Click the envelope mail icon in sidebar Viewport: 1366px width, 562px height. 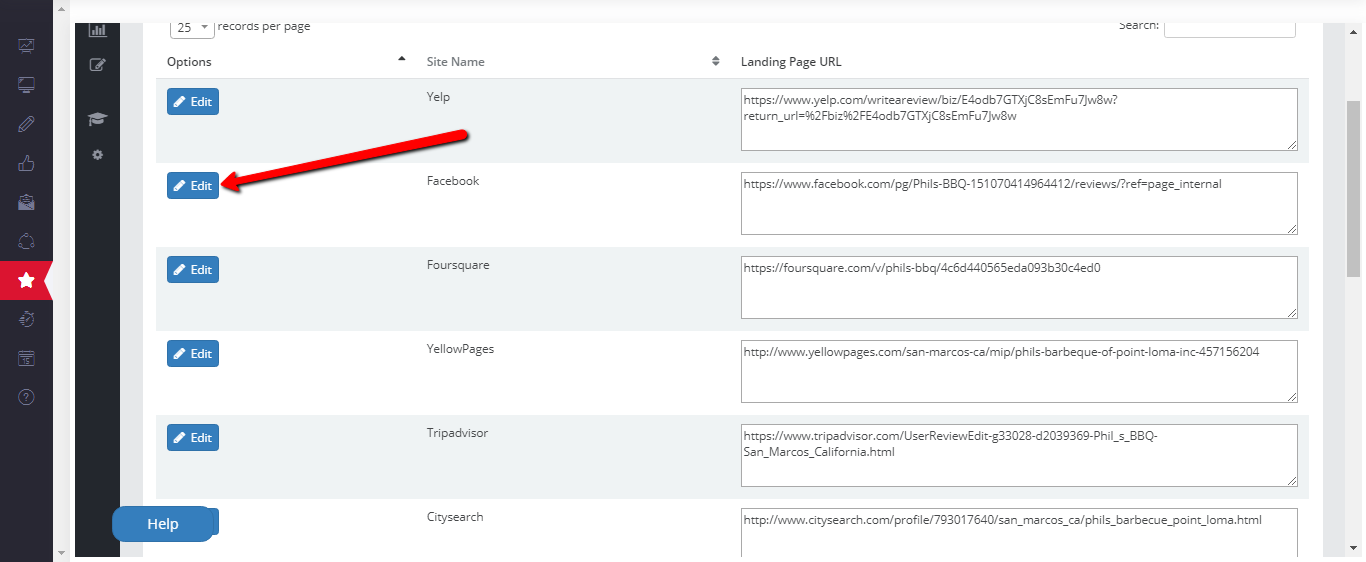coord(26,203)
